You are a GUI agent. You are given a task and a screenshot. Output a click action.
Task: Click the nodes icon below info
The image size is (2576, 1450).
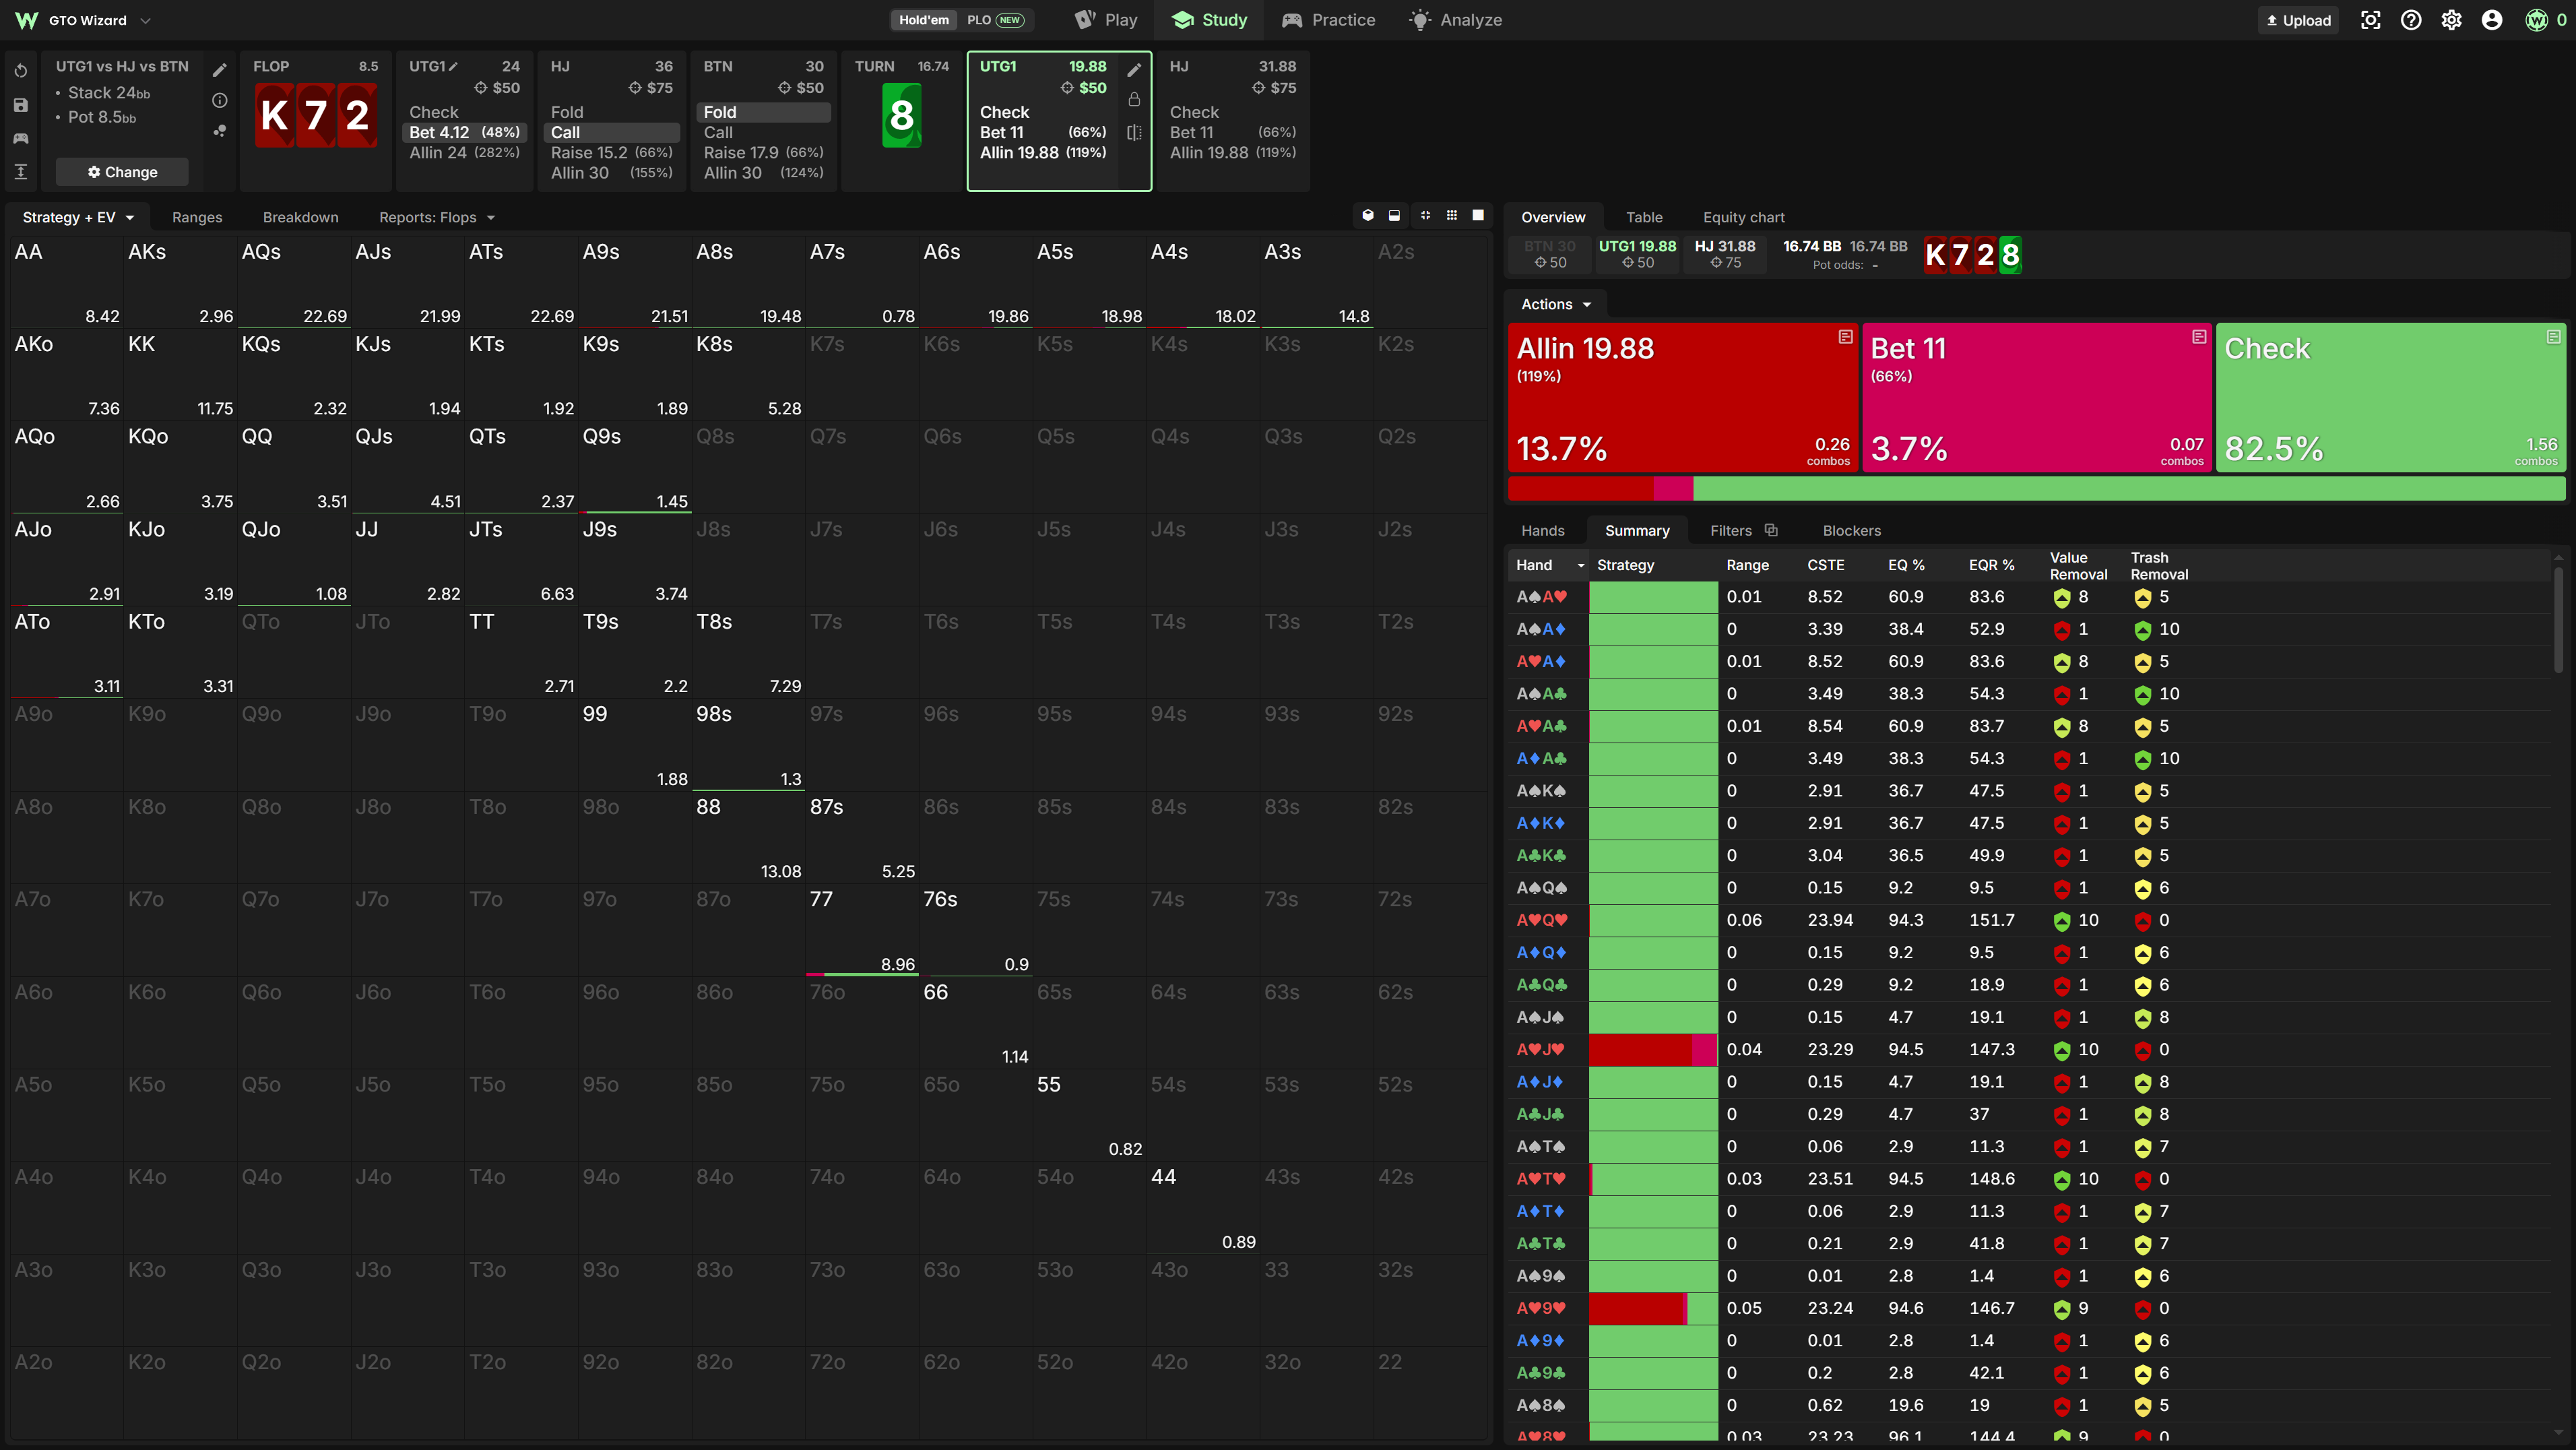(x=220, y=131)
